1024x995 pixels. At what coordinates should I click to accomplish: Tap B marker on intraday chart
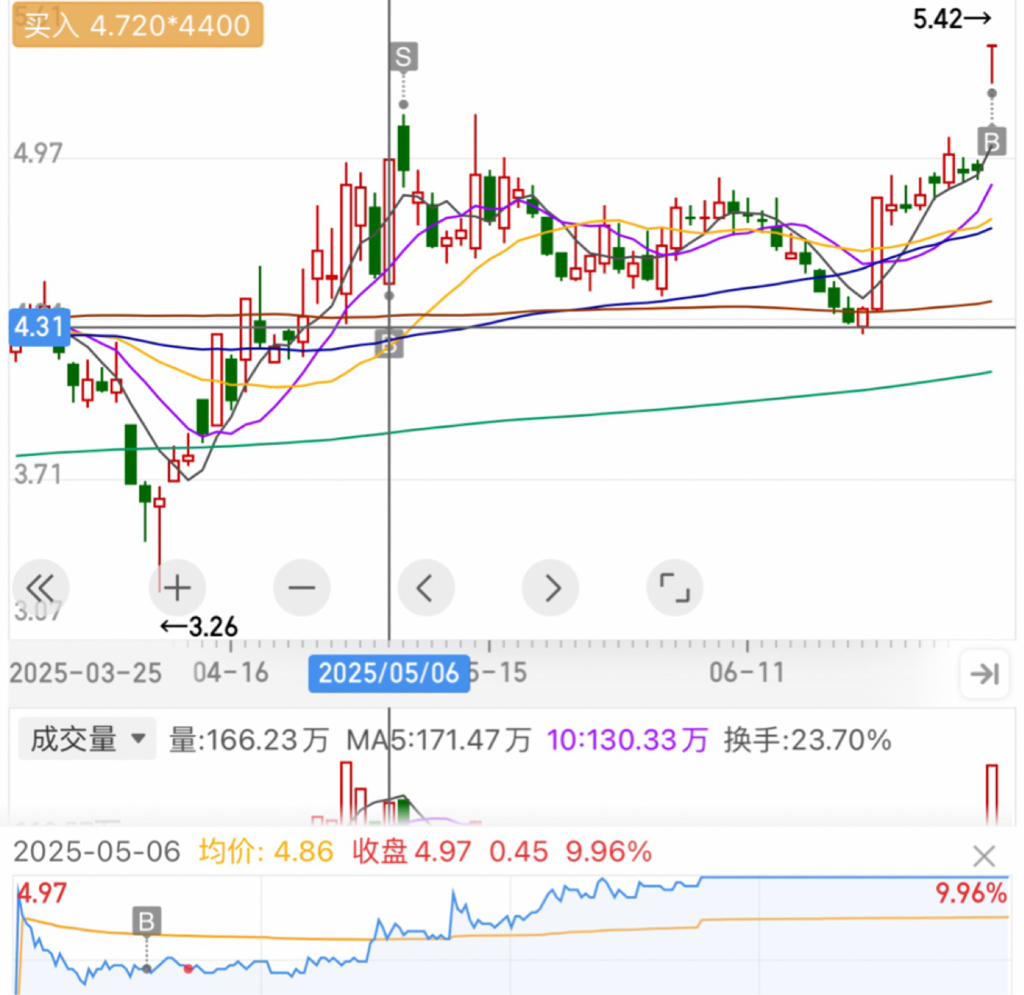(146, 921)
